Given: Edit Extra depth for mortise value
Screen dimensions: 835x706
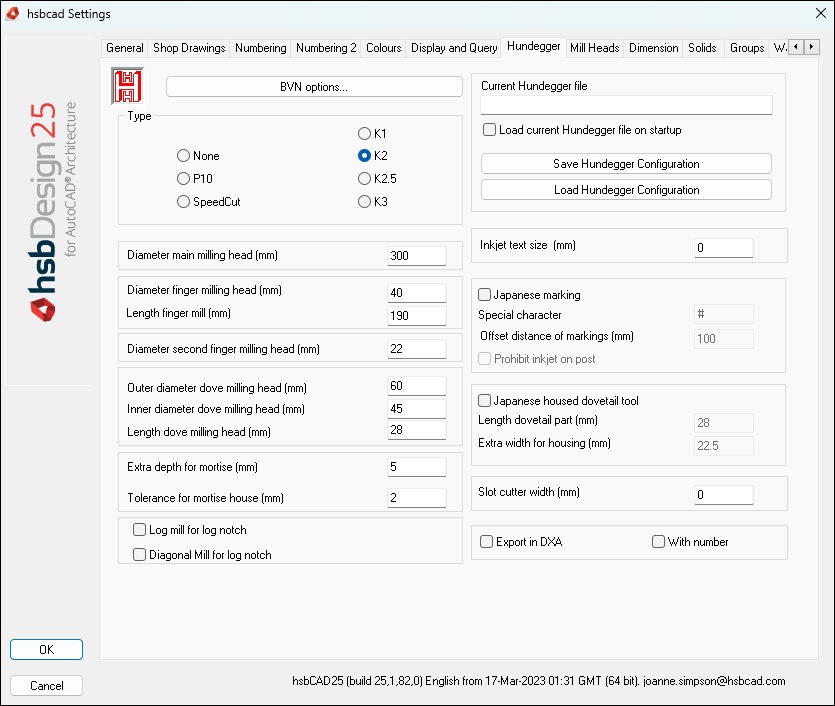Looking at the screenshot, I should [x=416, y=466].
